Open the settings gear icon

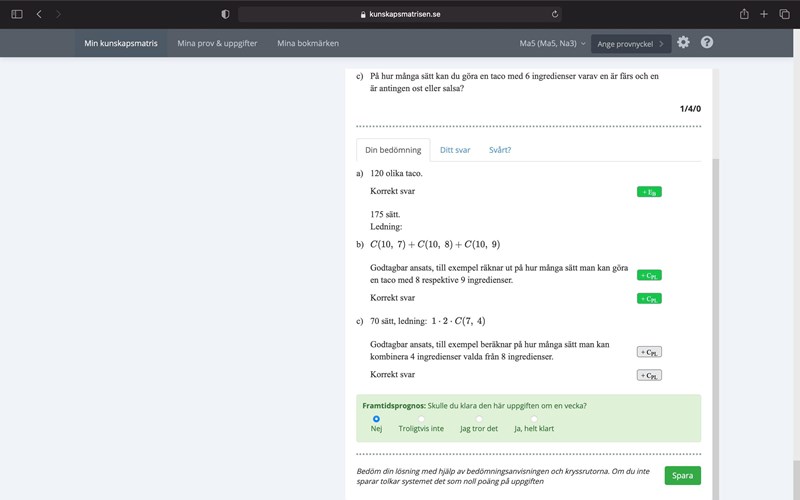683,43
